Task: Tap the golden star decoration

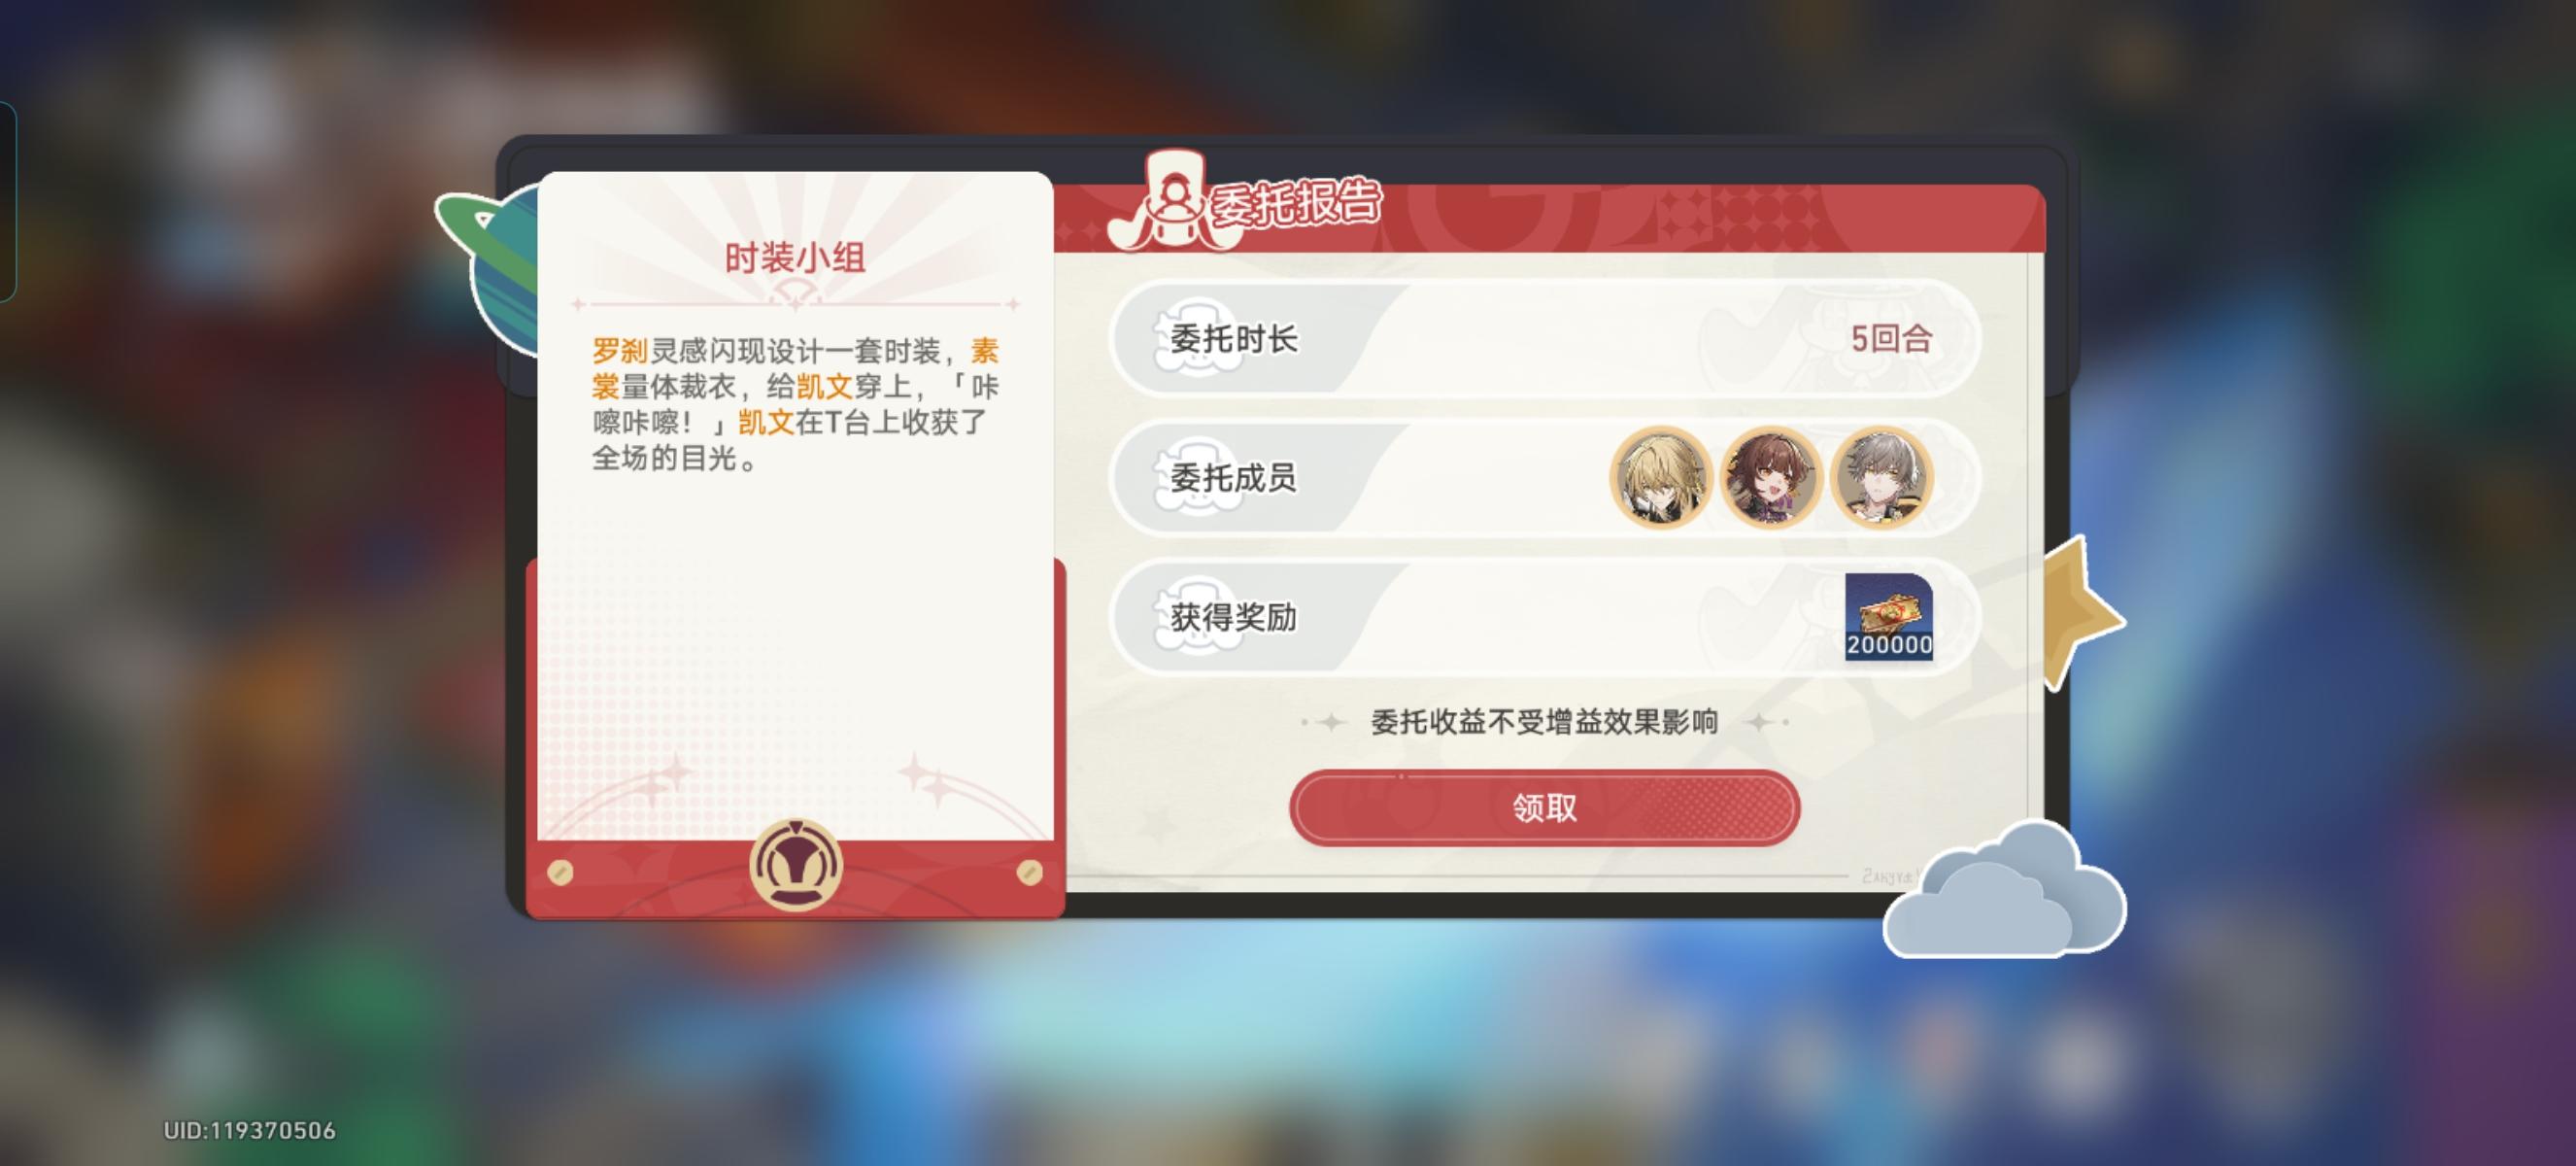Action: point(2082,612)
